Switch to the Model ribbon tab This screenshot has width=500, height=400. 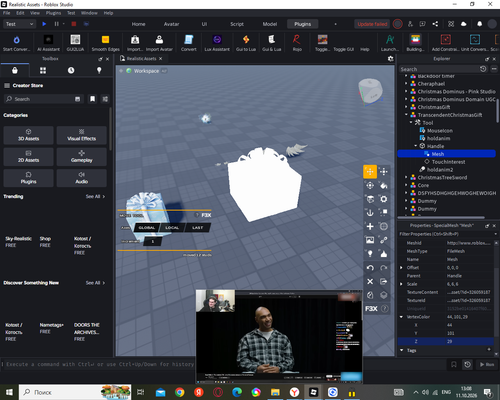pos(270,24)
